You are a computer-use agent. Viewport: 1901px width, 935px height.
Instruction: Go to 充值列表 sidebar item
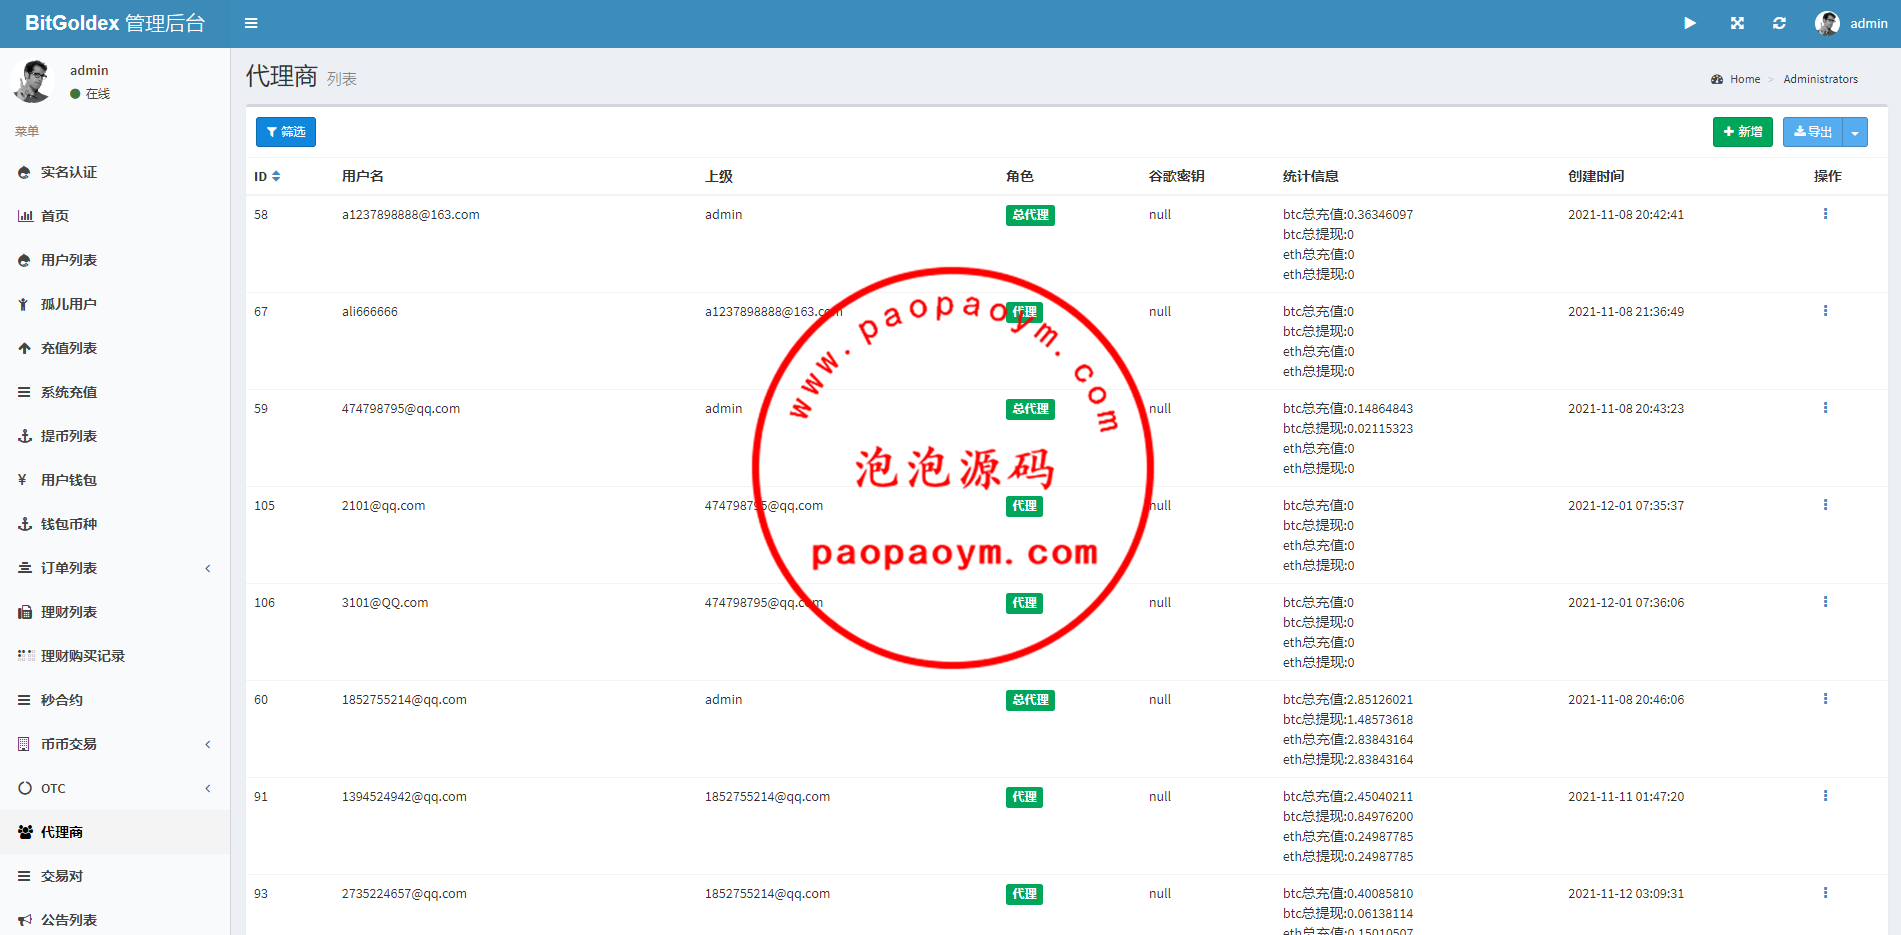69,348
